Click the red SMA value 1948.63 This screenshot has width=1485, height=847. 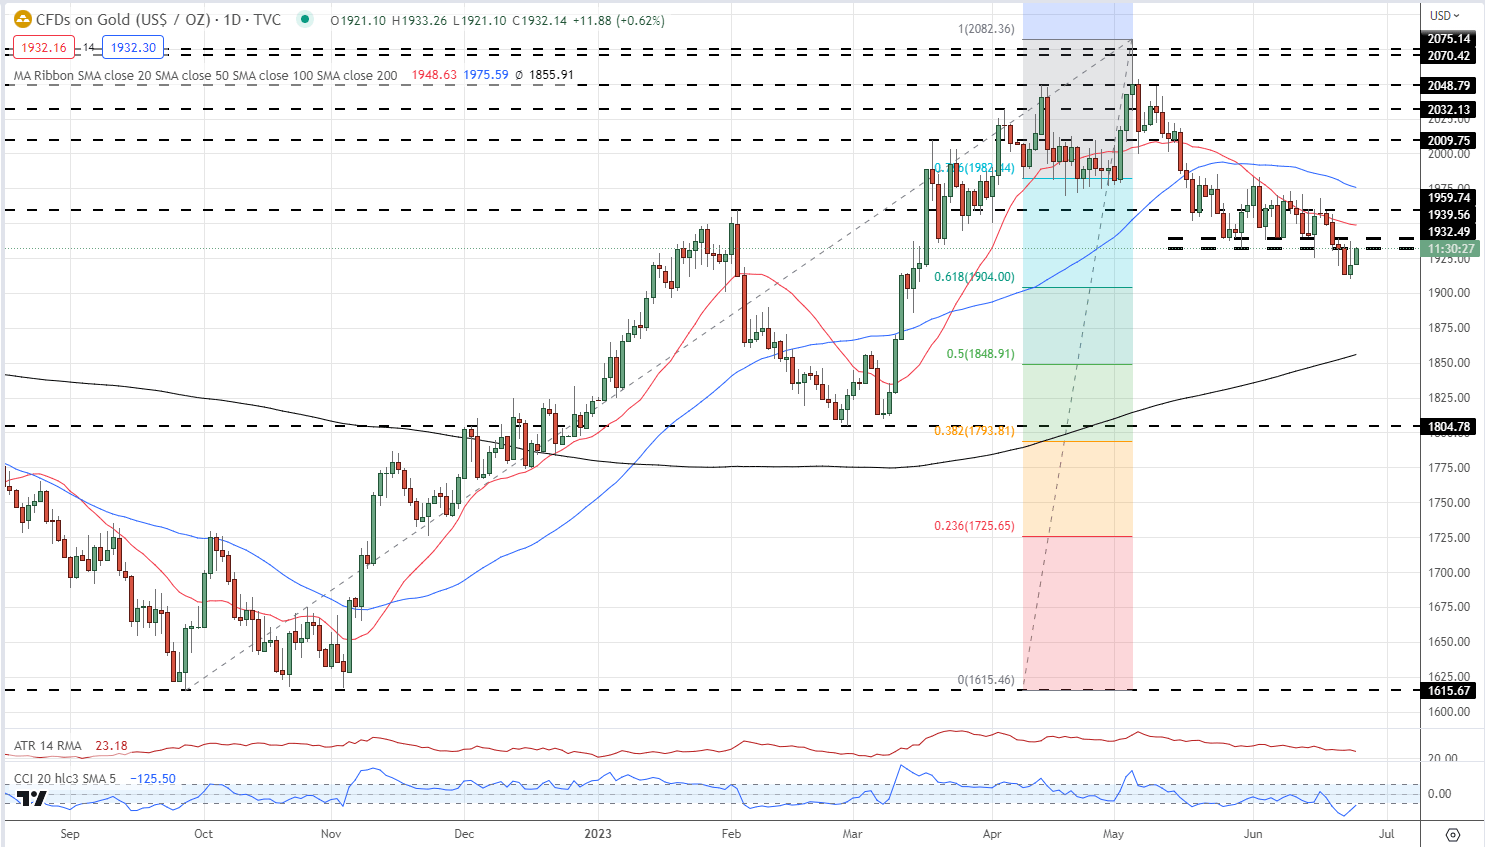[434, 75]
